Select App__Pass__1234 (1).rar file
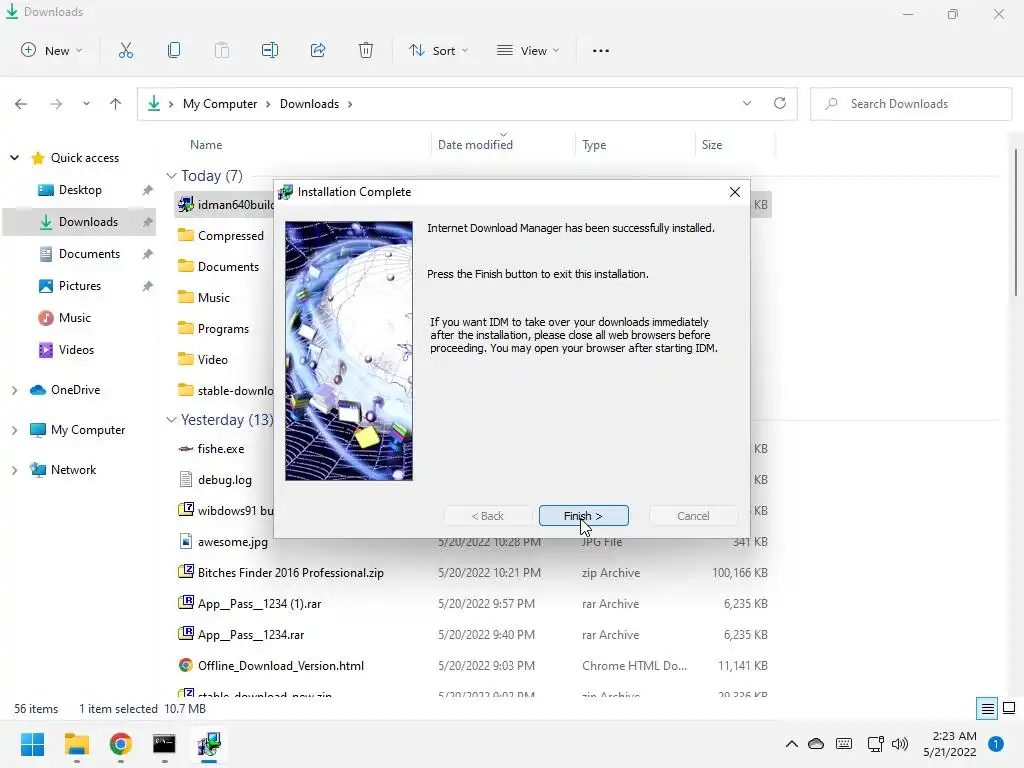Viewport: 1024px width, 768px height. (x=250, y=603)
